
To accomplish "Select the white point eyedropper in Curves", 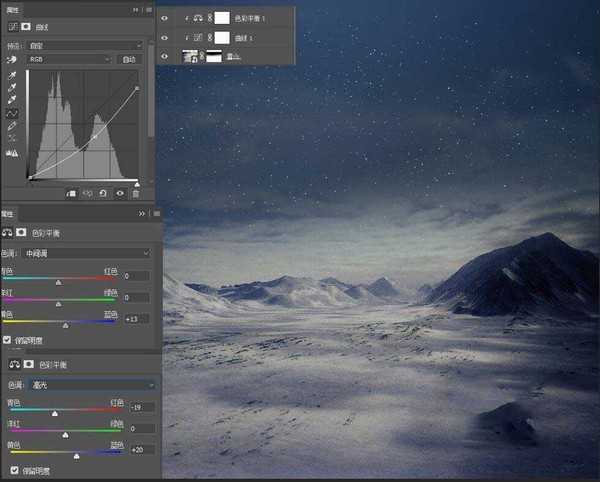I will (x=12, y=101).
